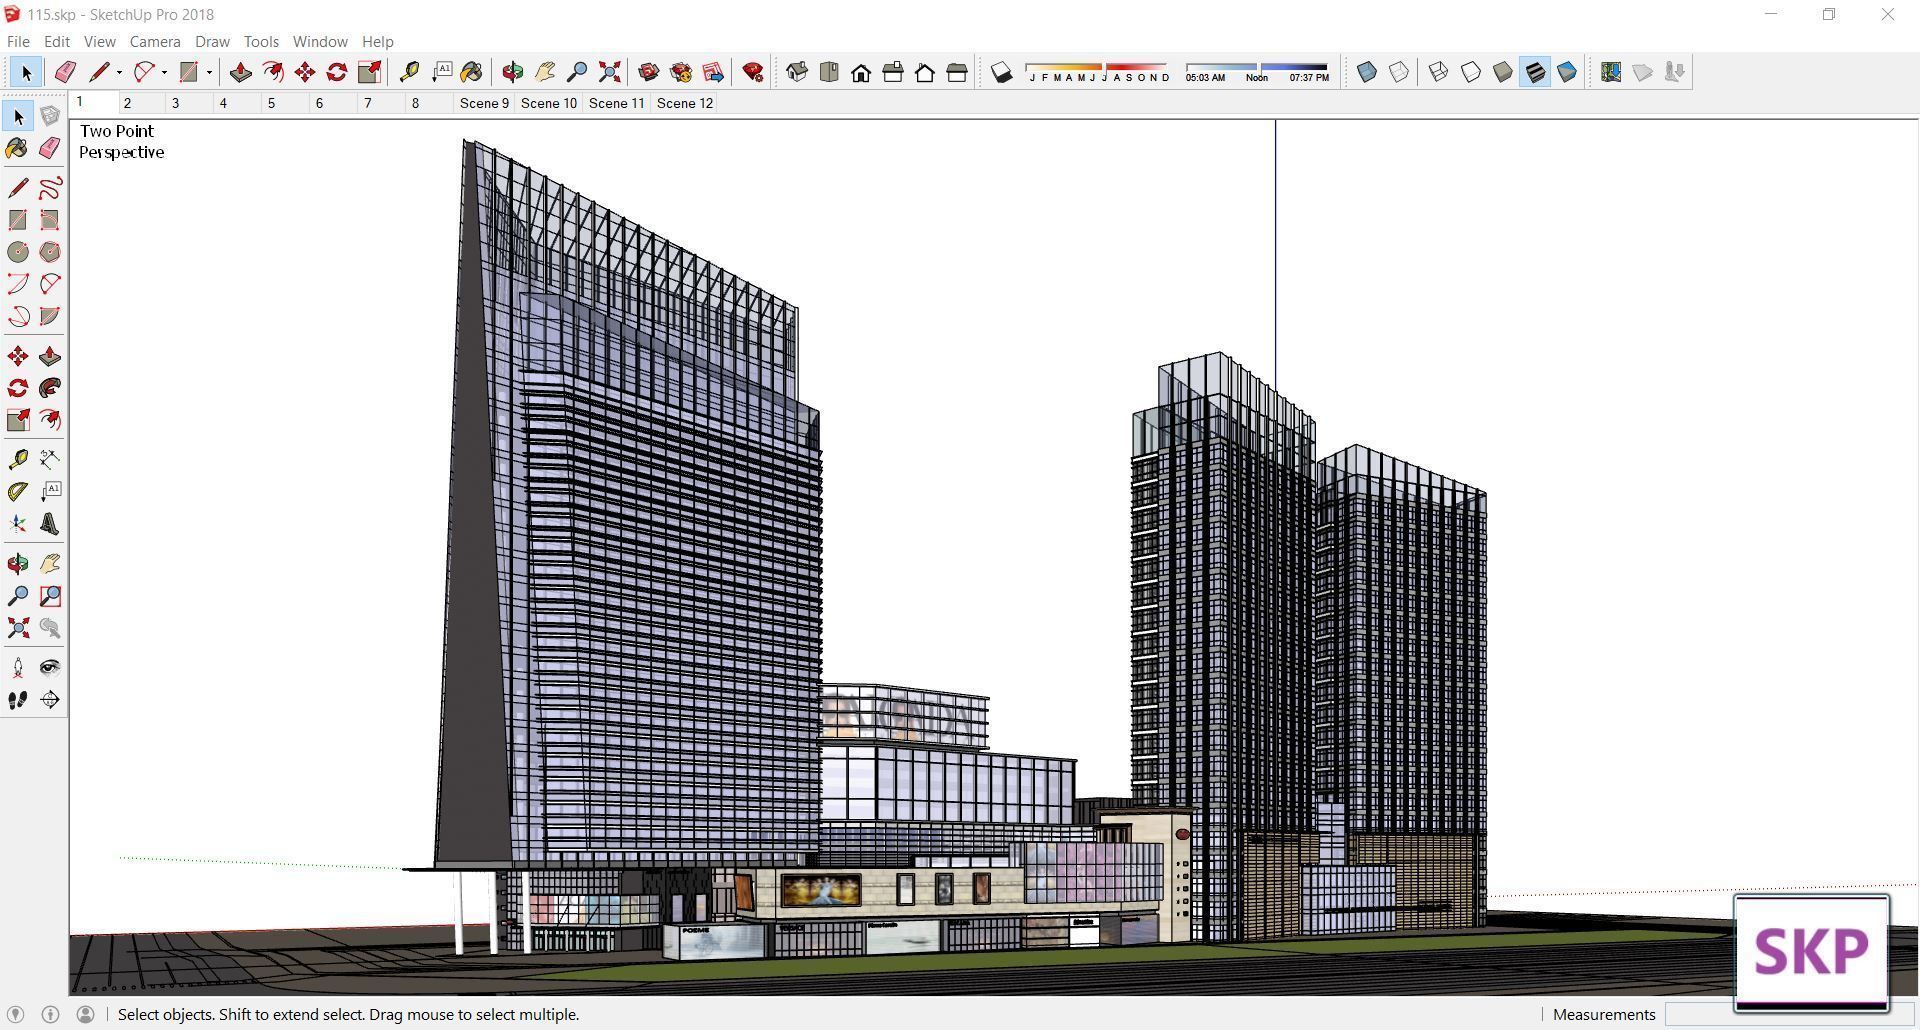1920x1030 pixels.
Task: Enable Wireframe style
Action: [1438, 72]
